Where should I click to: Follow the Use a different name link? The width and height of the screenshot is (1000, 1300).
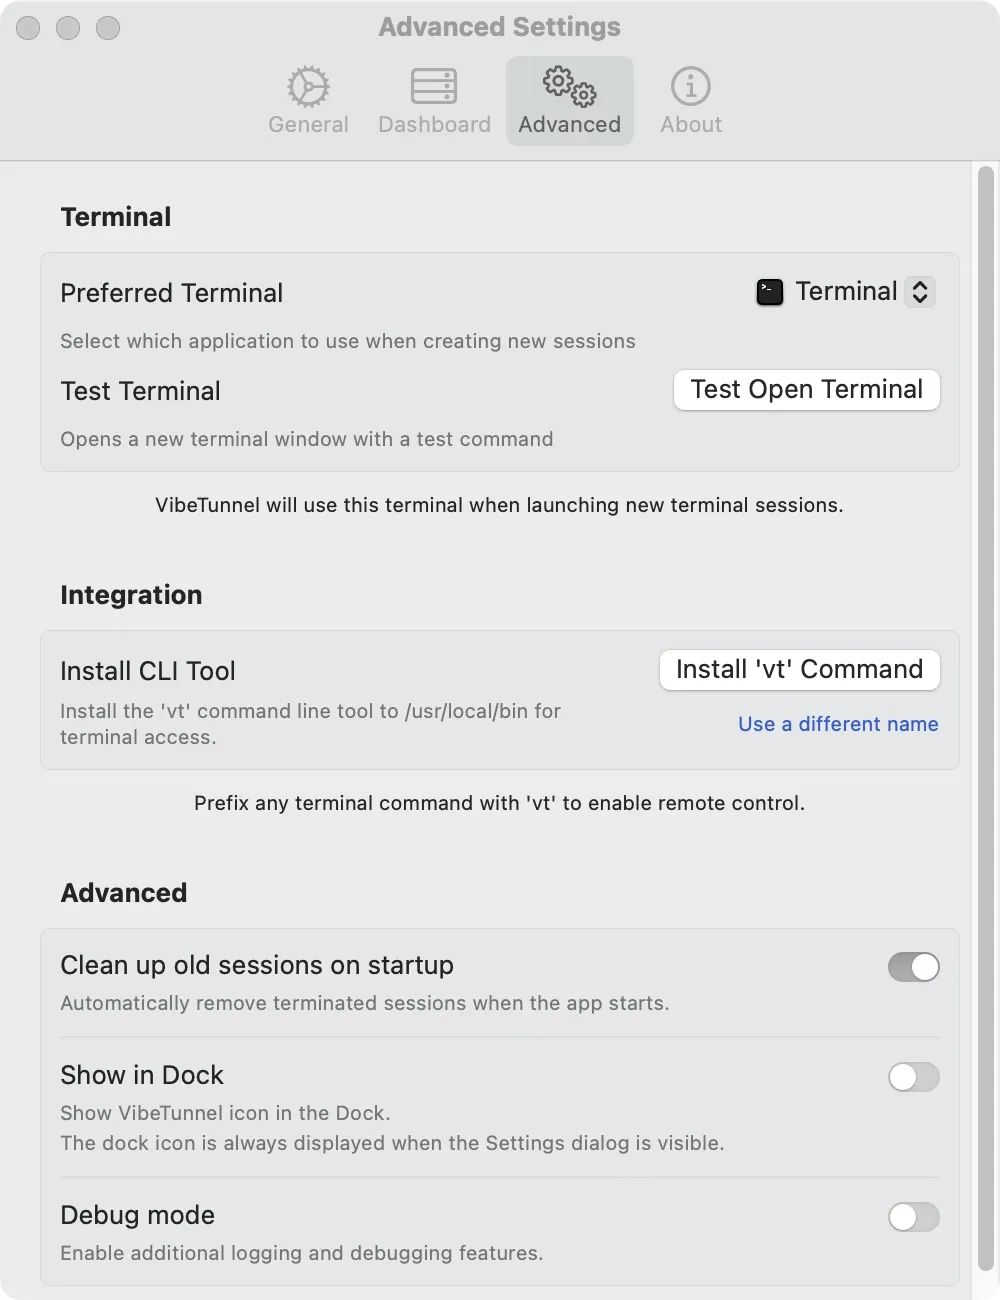click(838, 724)
